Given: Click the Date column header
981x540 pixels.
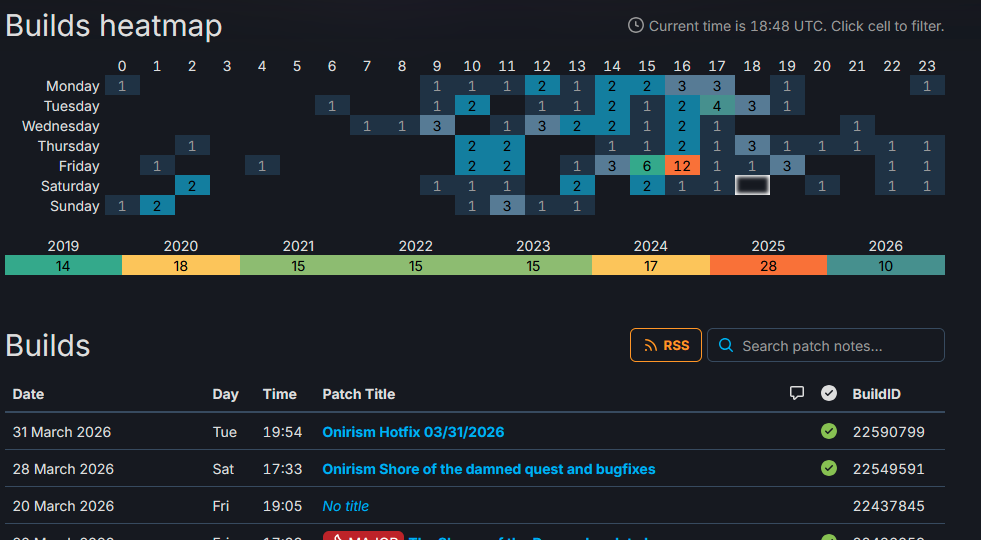Looking at the screenshot, I should (28, 394).
